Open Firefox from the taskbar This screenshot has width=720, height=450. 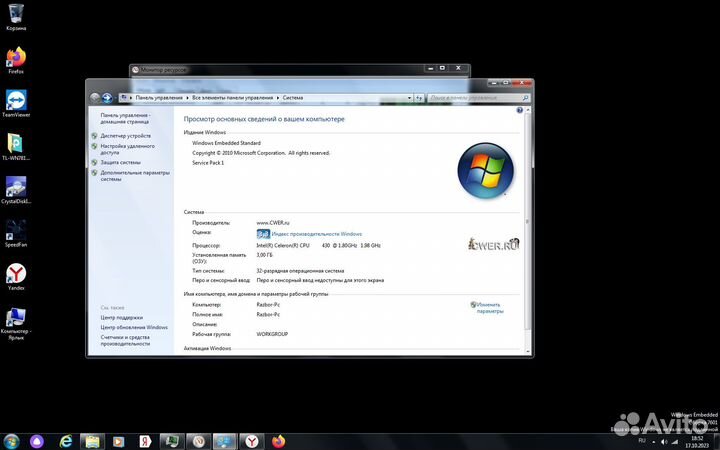click(x=278, y=442)
